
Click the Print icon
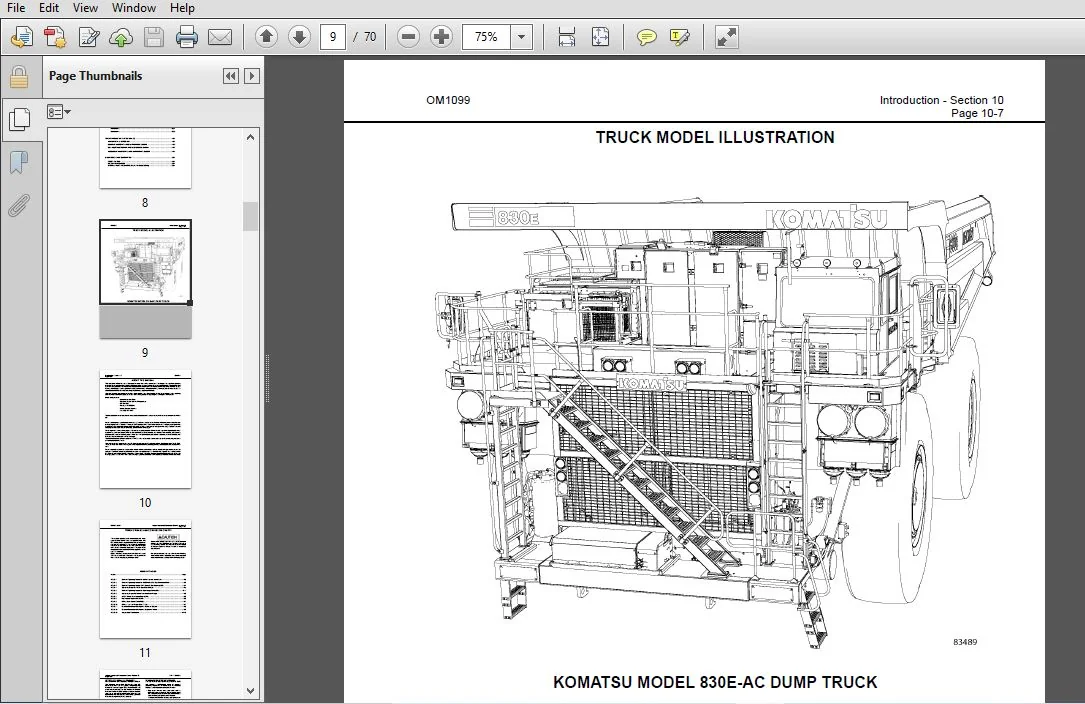click(x=187, y=37)
